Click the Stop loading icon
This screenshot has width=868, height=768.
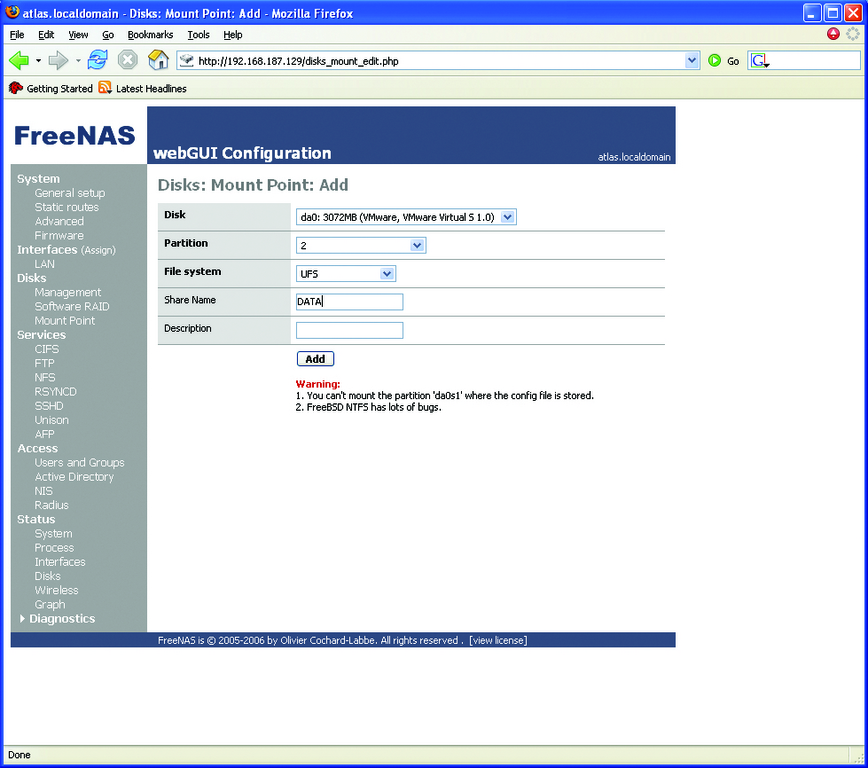tap(127, 60)
